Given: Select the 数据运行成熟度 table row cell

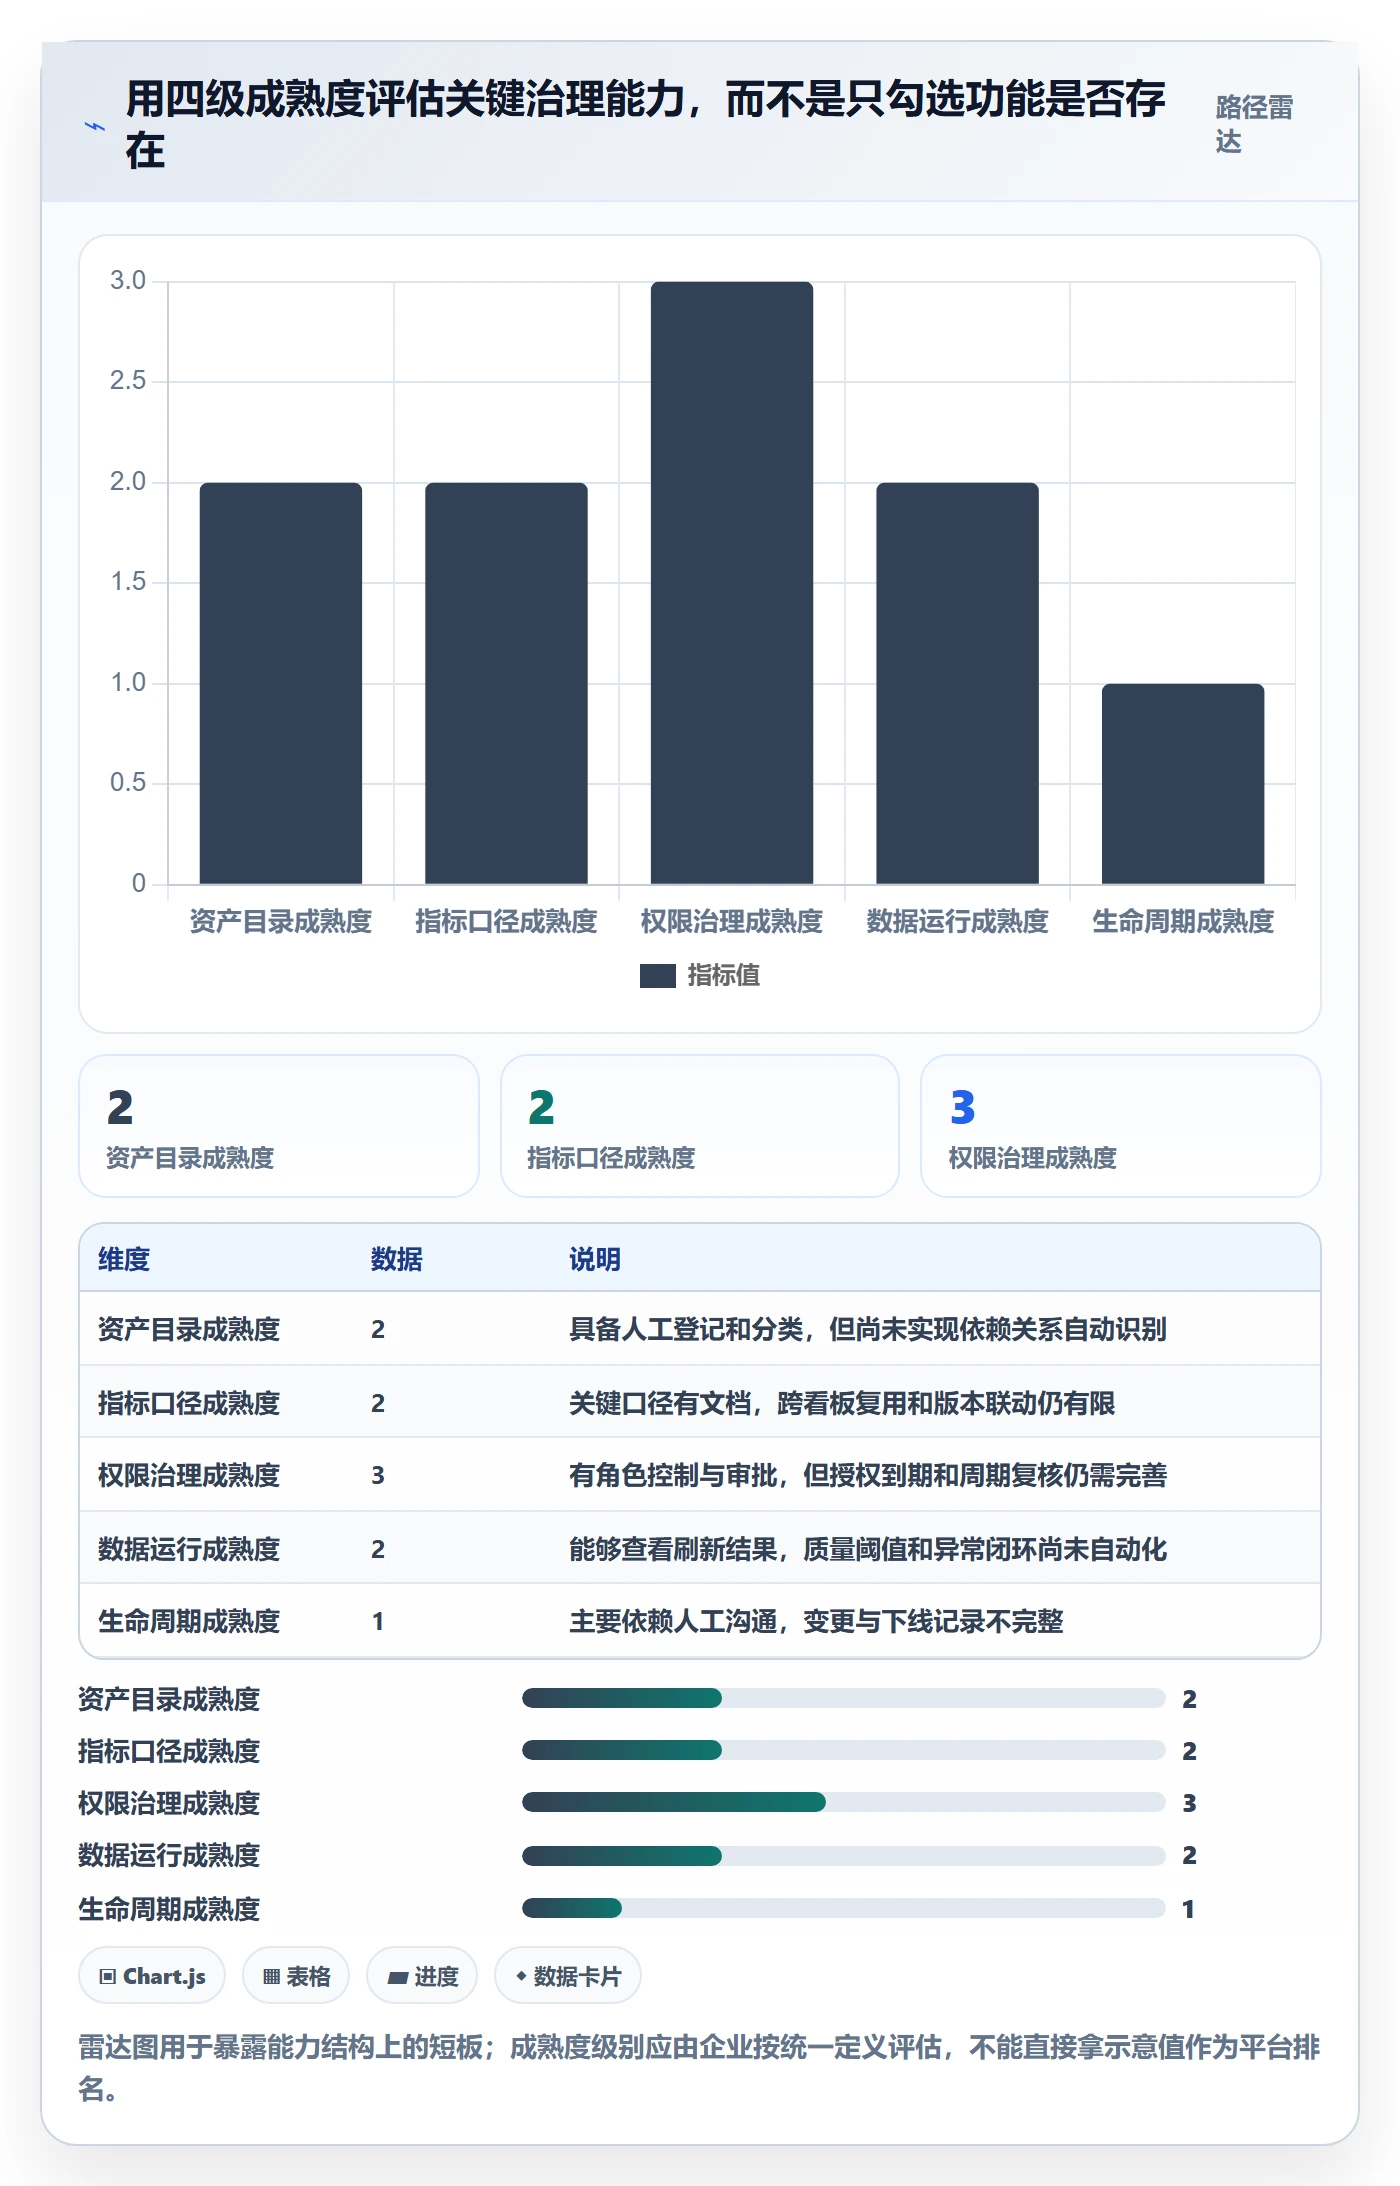Looking at the screenshot, I should coord(189,1550).
